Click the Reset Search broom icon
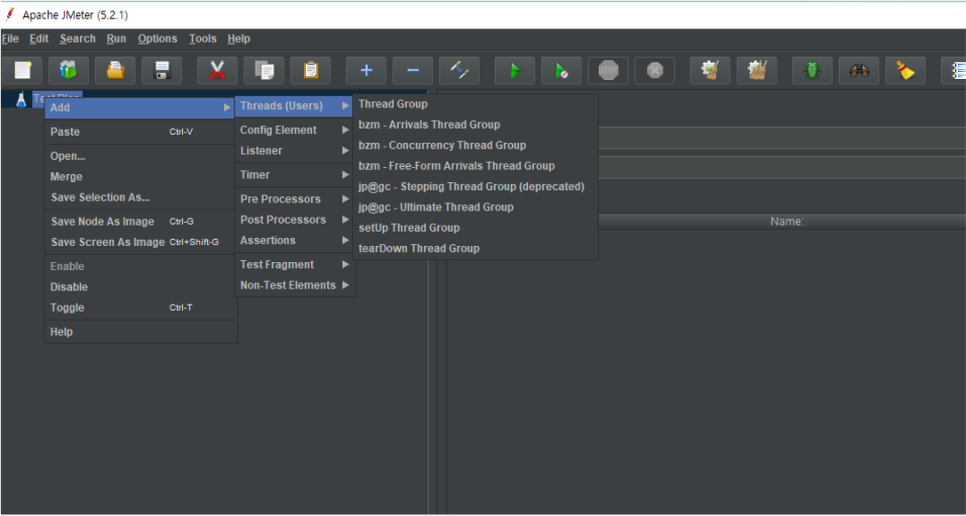This screenshot has height=516, width=966. pyautogui.click(x=906, y=70)
